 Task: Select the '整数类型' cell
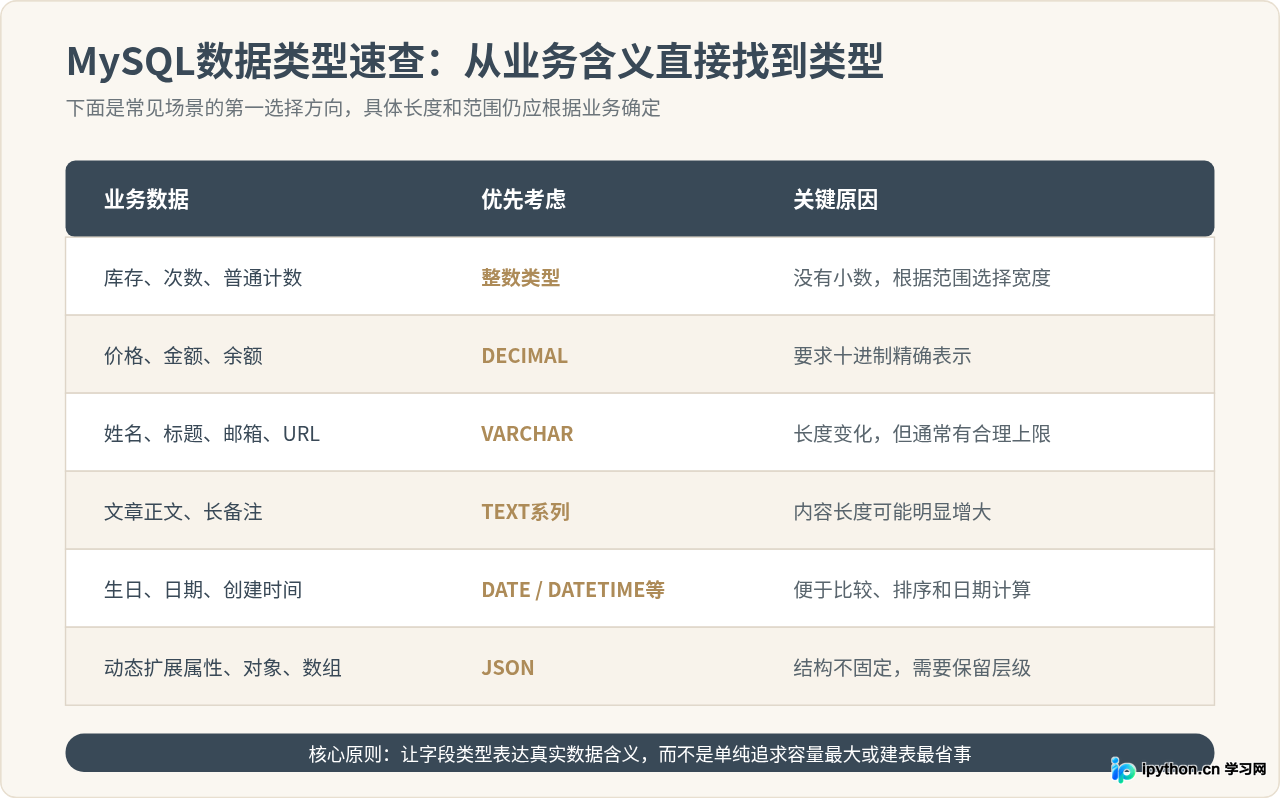click(x=520, y=277)
